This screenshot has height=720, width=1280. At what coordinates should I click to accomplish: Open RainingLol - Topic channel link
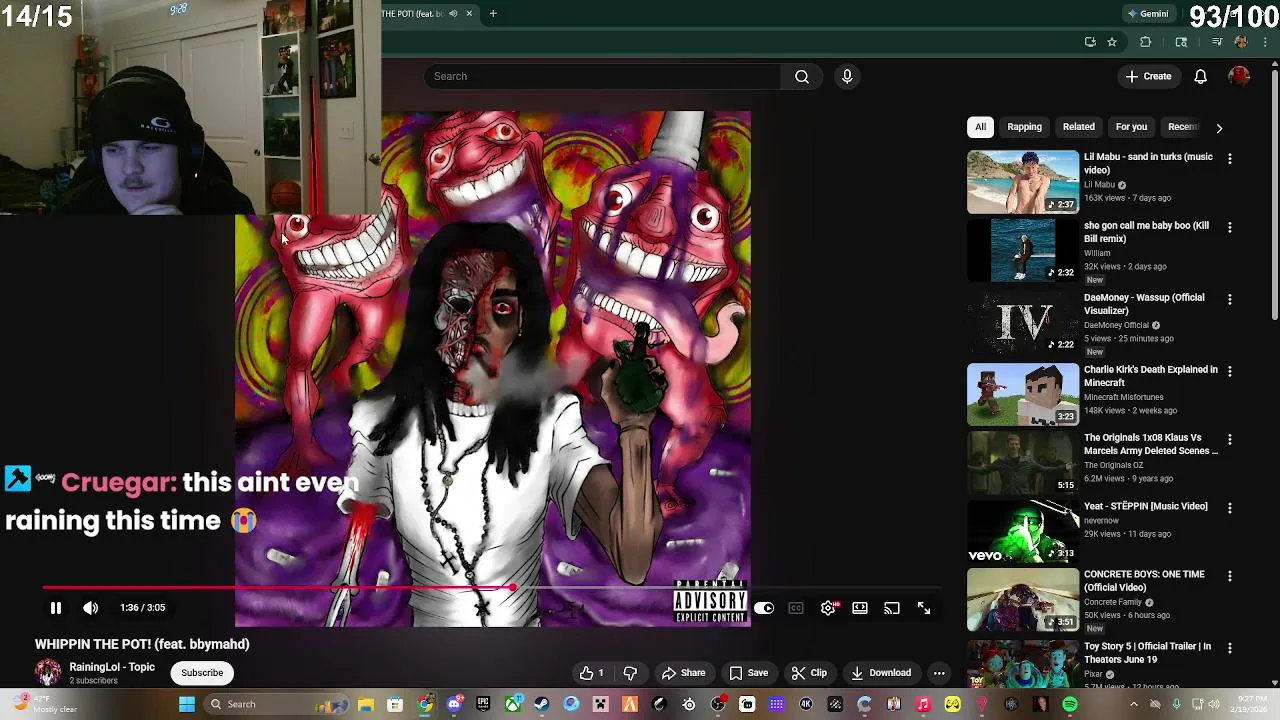[112, 667]
